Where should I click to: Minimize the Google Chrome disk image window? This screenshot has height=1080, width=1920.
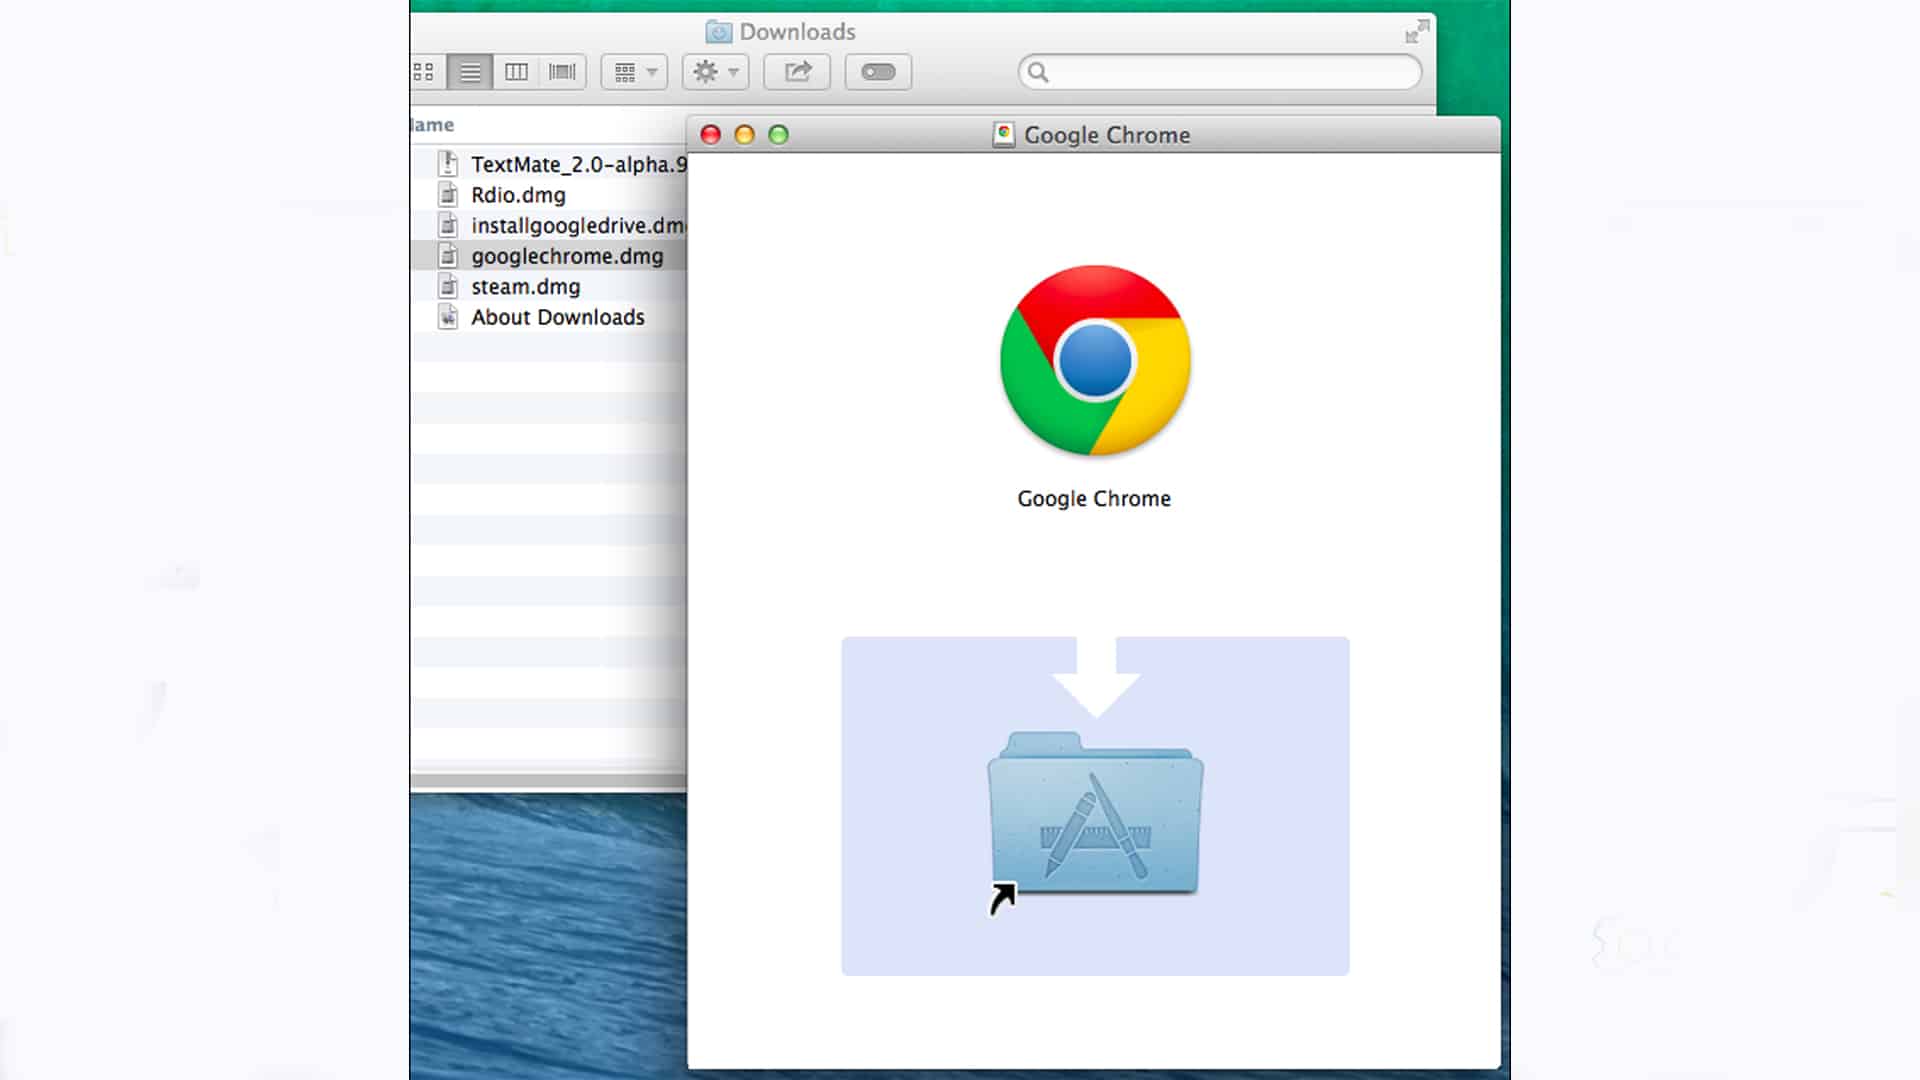pyautogui.click(x=744, y=135)
